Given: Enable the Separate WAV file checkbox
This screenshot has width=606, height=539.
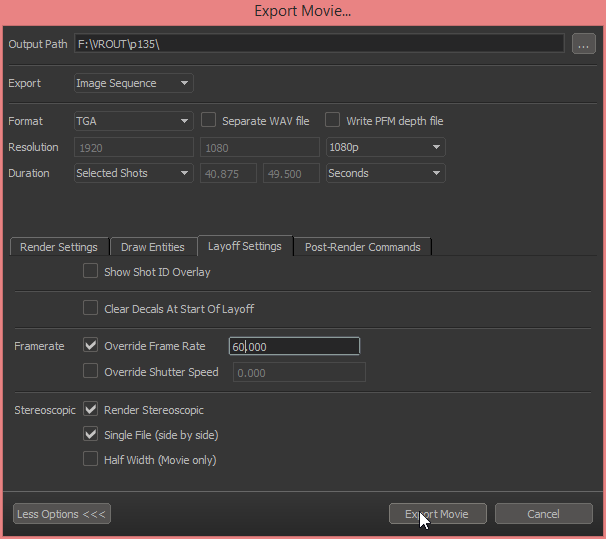Looking at the screenshot, I should (209, 120).
